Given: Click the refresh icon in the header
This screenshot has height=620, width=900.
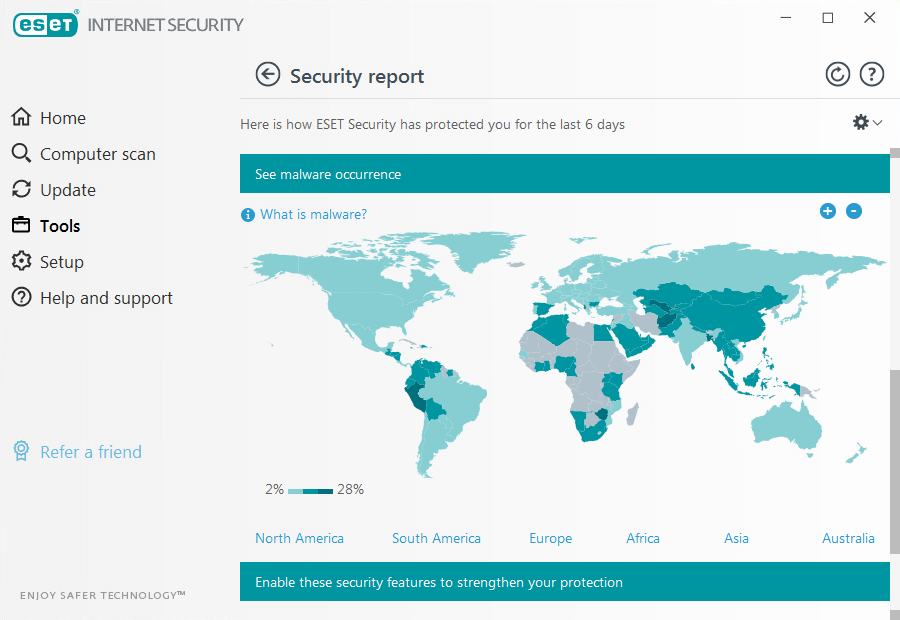Looking at the screenshot, I should pyautogui.click(x=837, y=74).
